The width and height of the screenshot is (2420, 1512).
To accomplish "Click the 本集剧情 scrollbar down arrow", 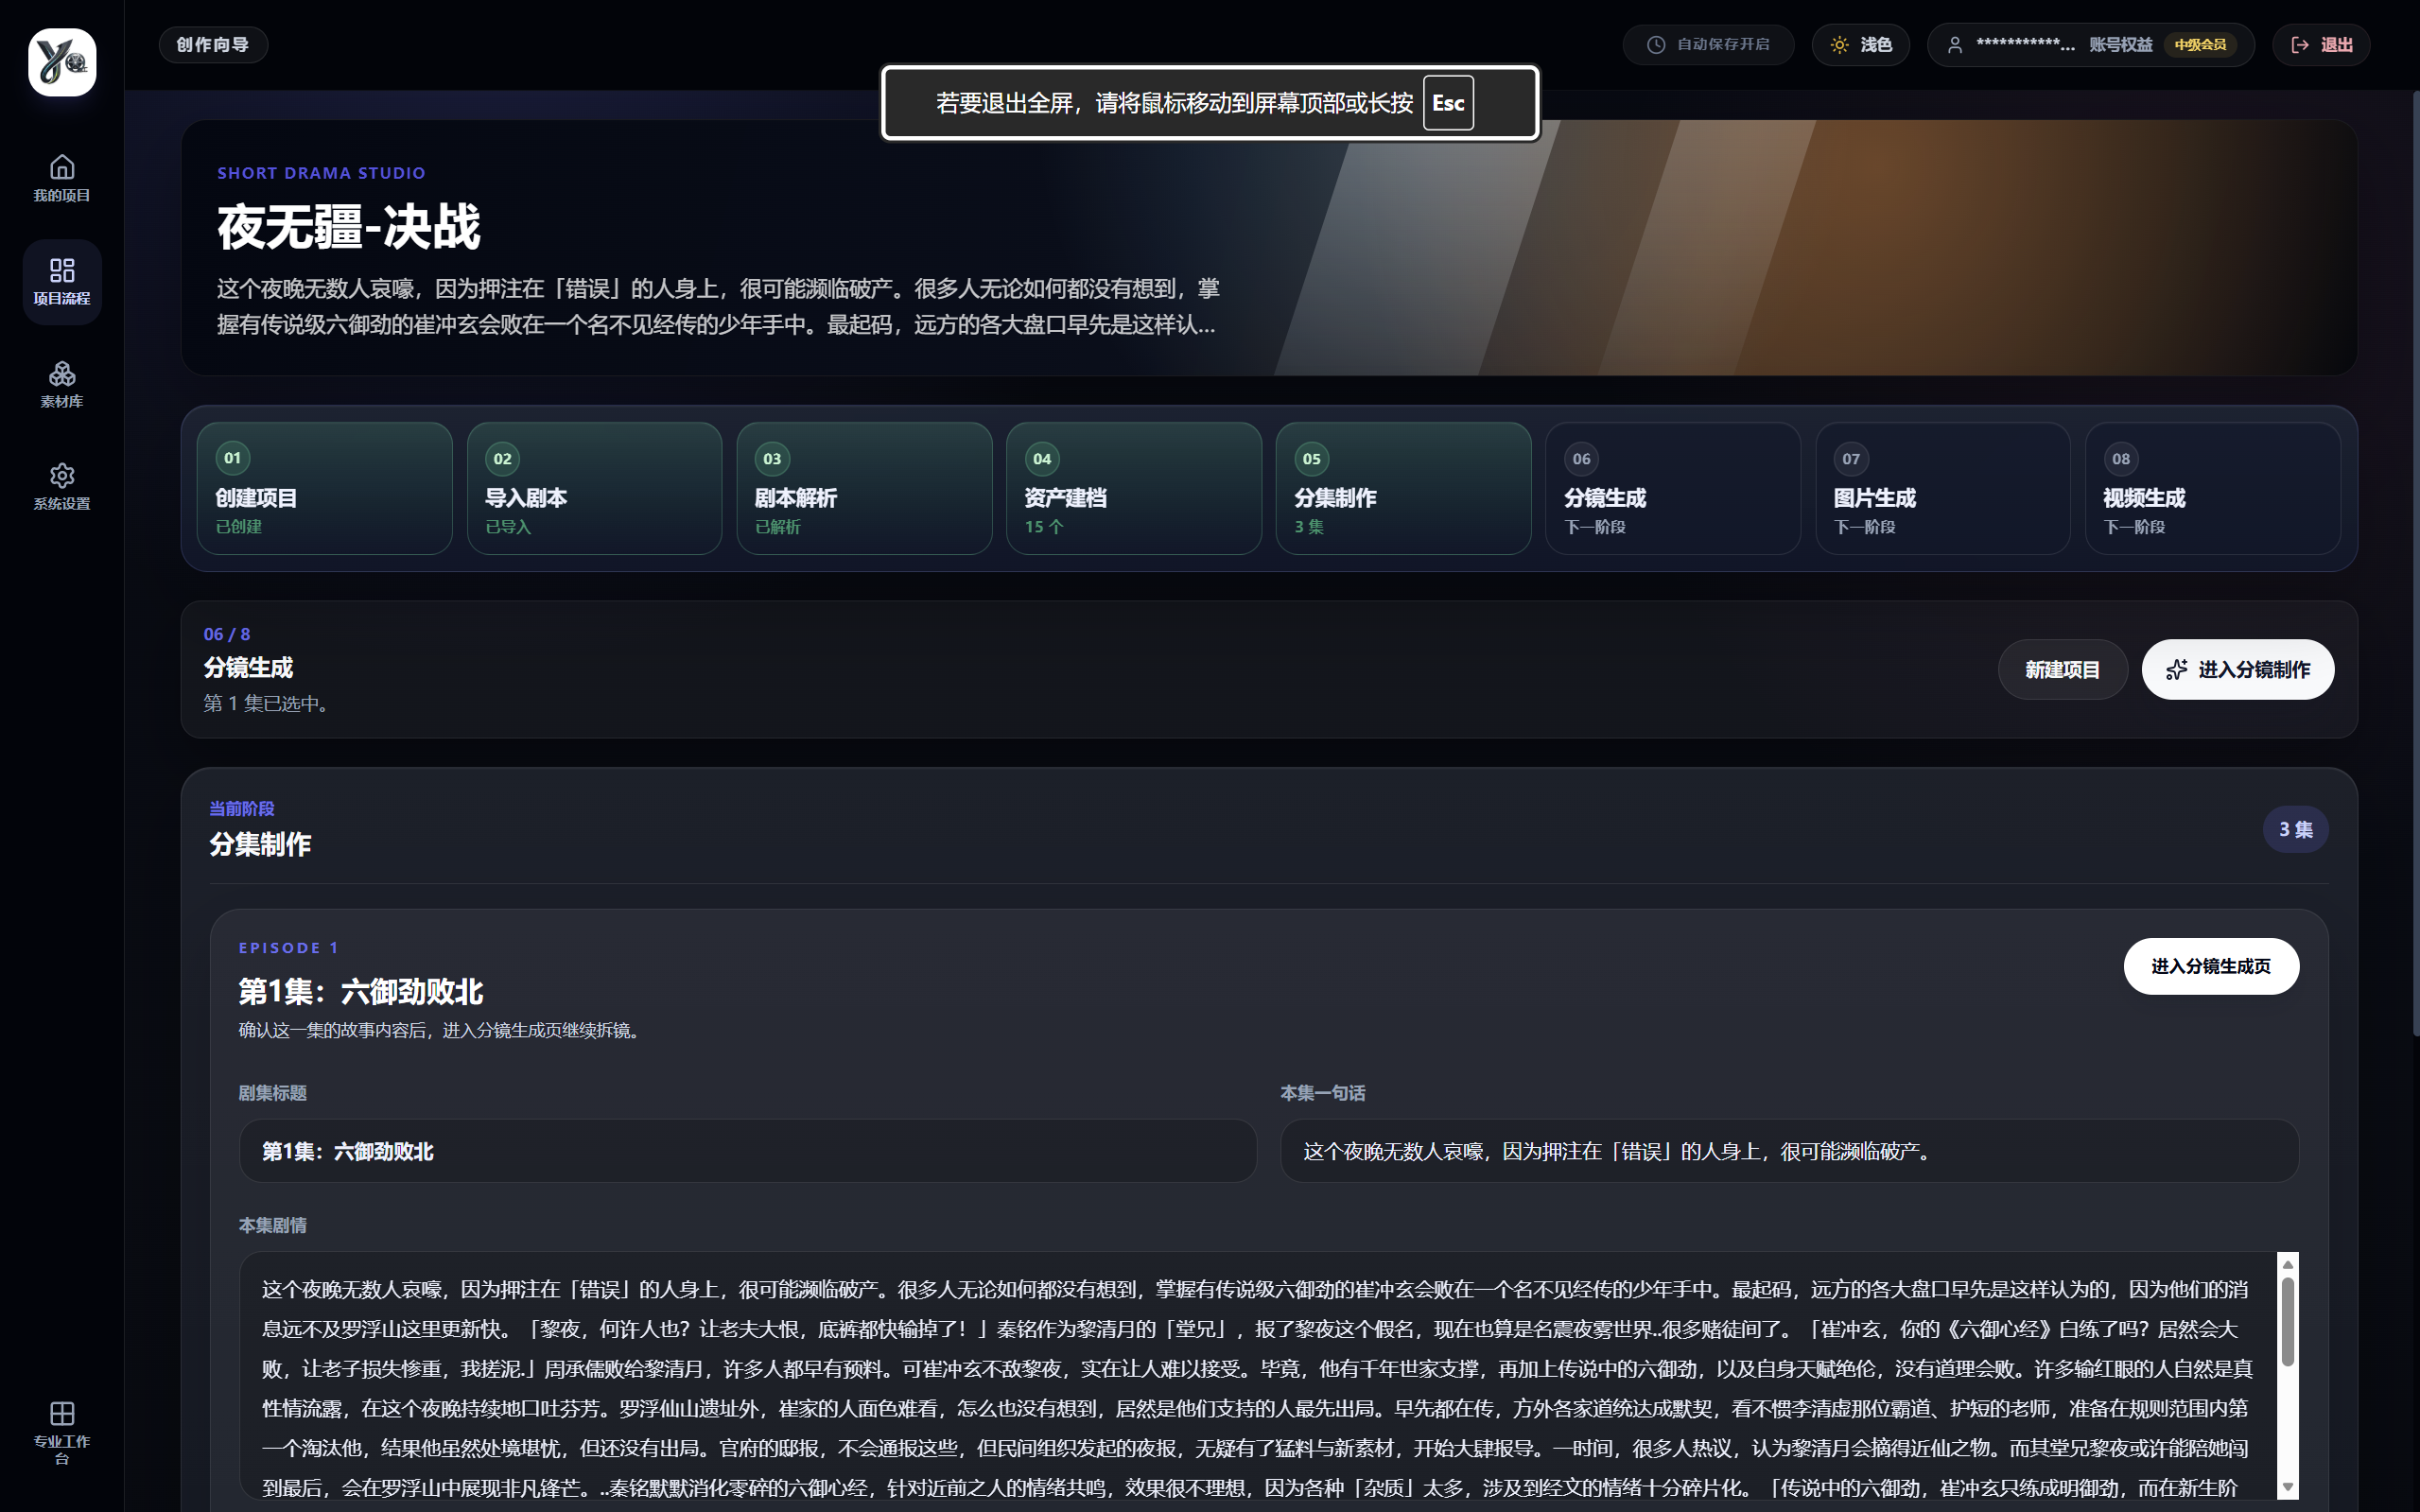I will click(x=2288, y=1487).
